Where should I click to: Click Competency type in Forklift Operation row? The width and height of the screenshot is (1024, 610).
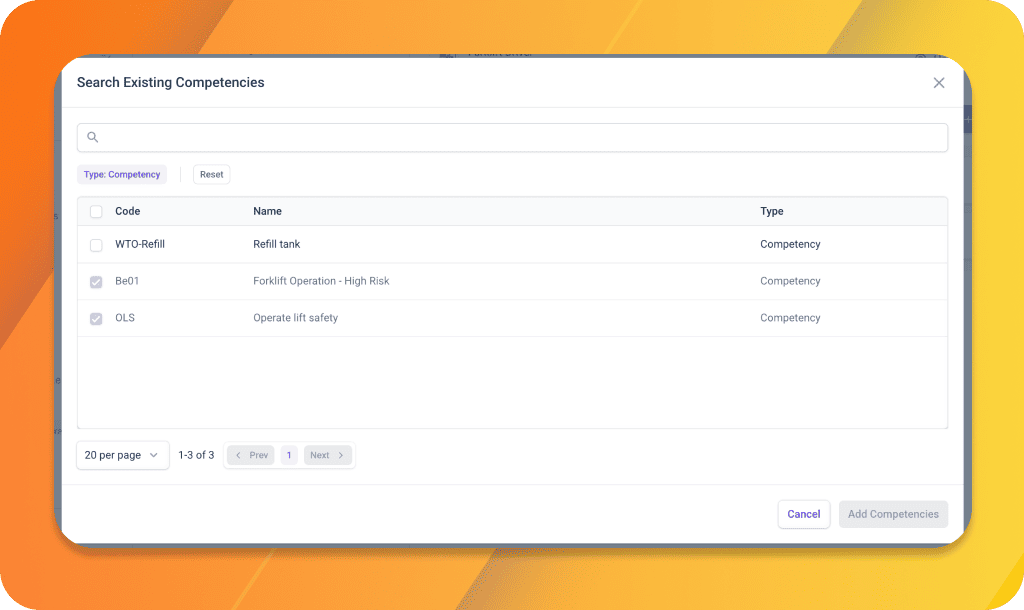pos(790,281)
